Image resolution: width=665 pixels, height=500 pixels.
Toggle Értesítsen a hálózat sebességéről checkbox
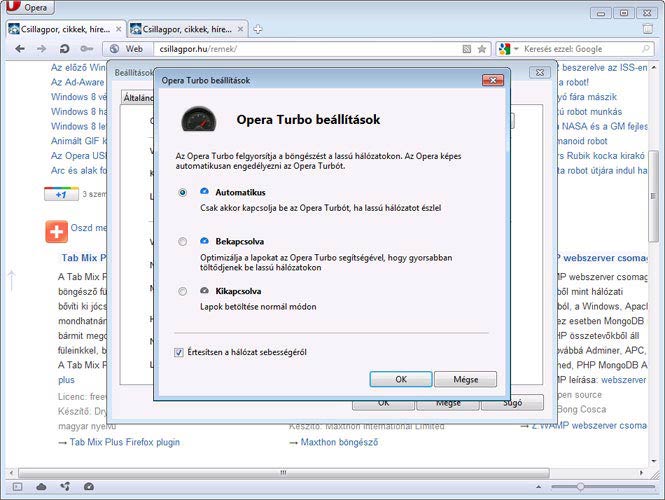179,352
